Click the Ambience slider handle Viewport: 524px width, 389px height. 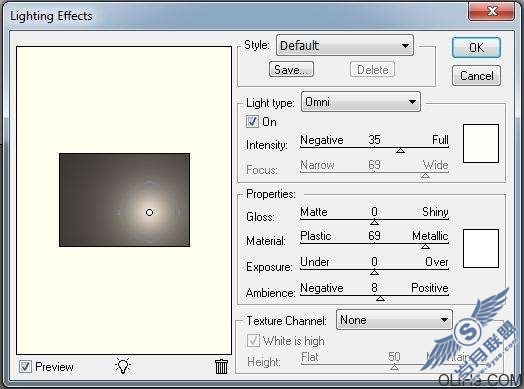tap(380, 298)
